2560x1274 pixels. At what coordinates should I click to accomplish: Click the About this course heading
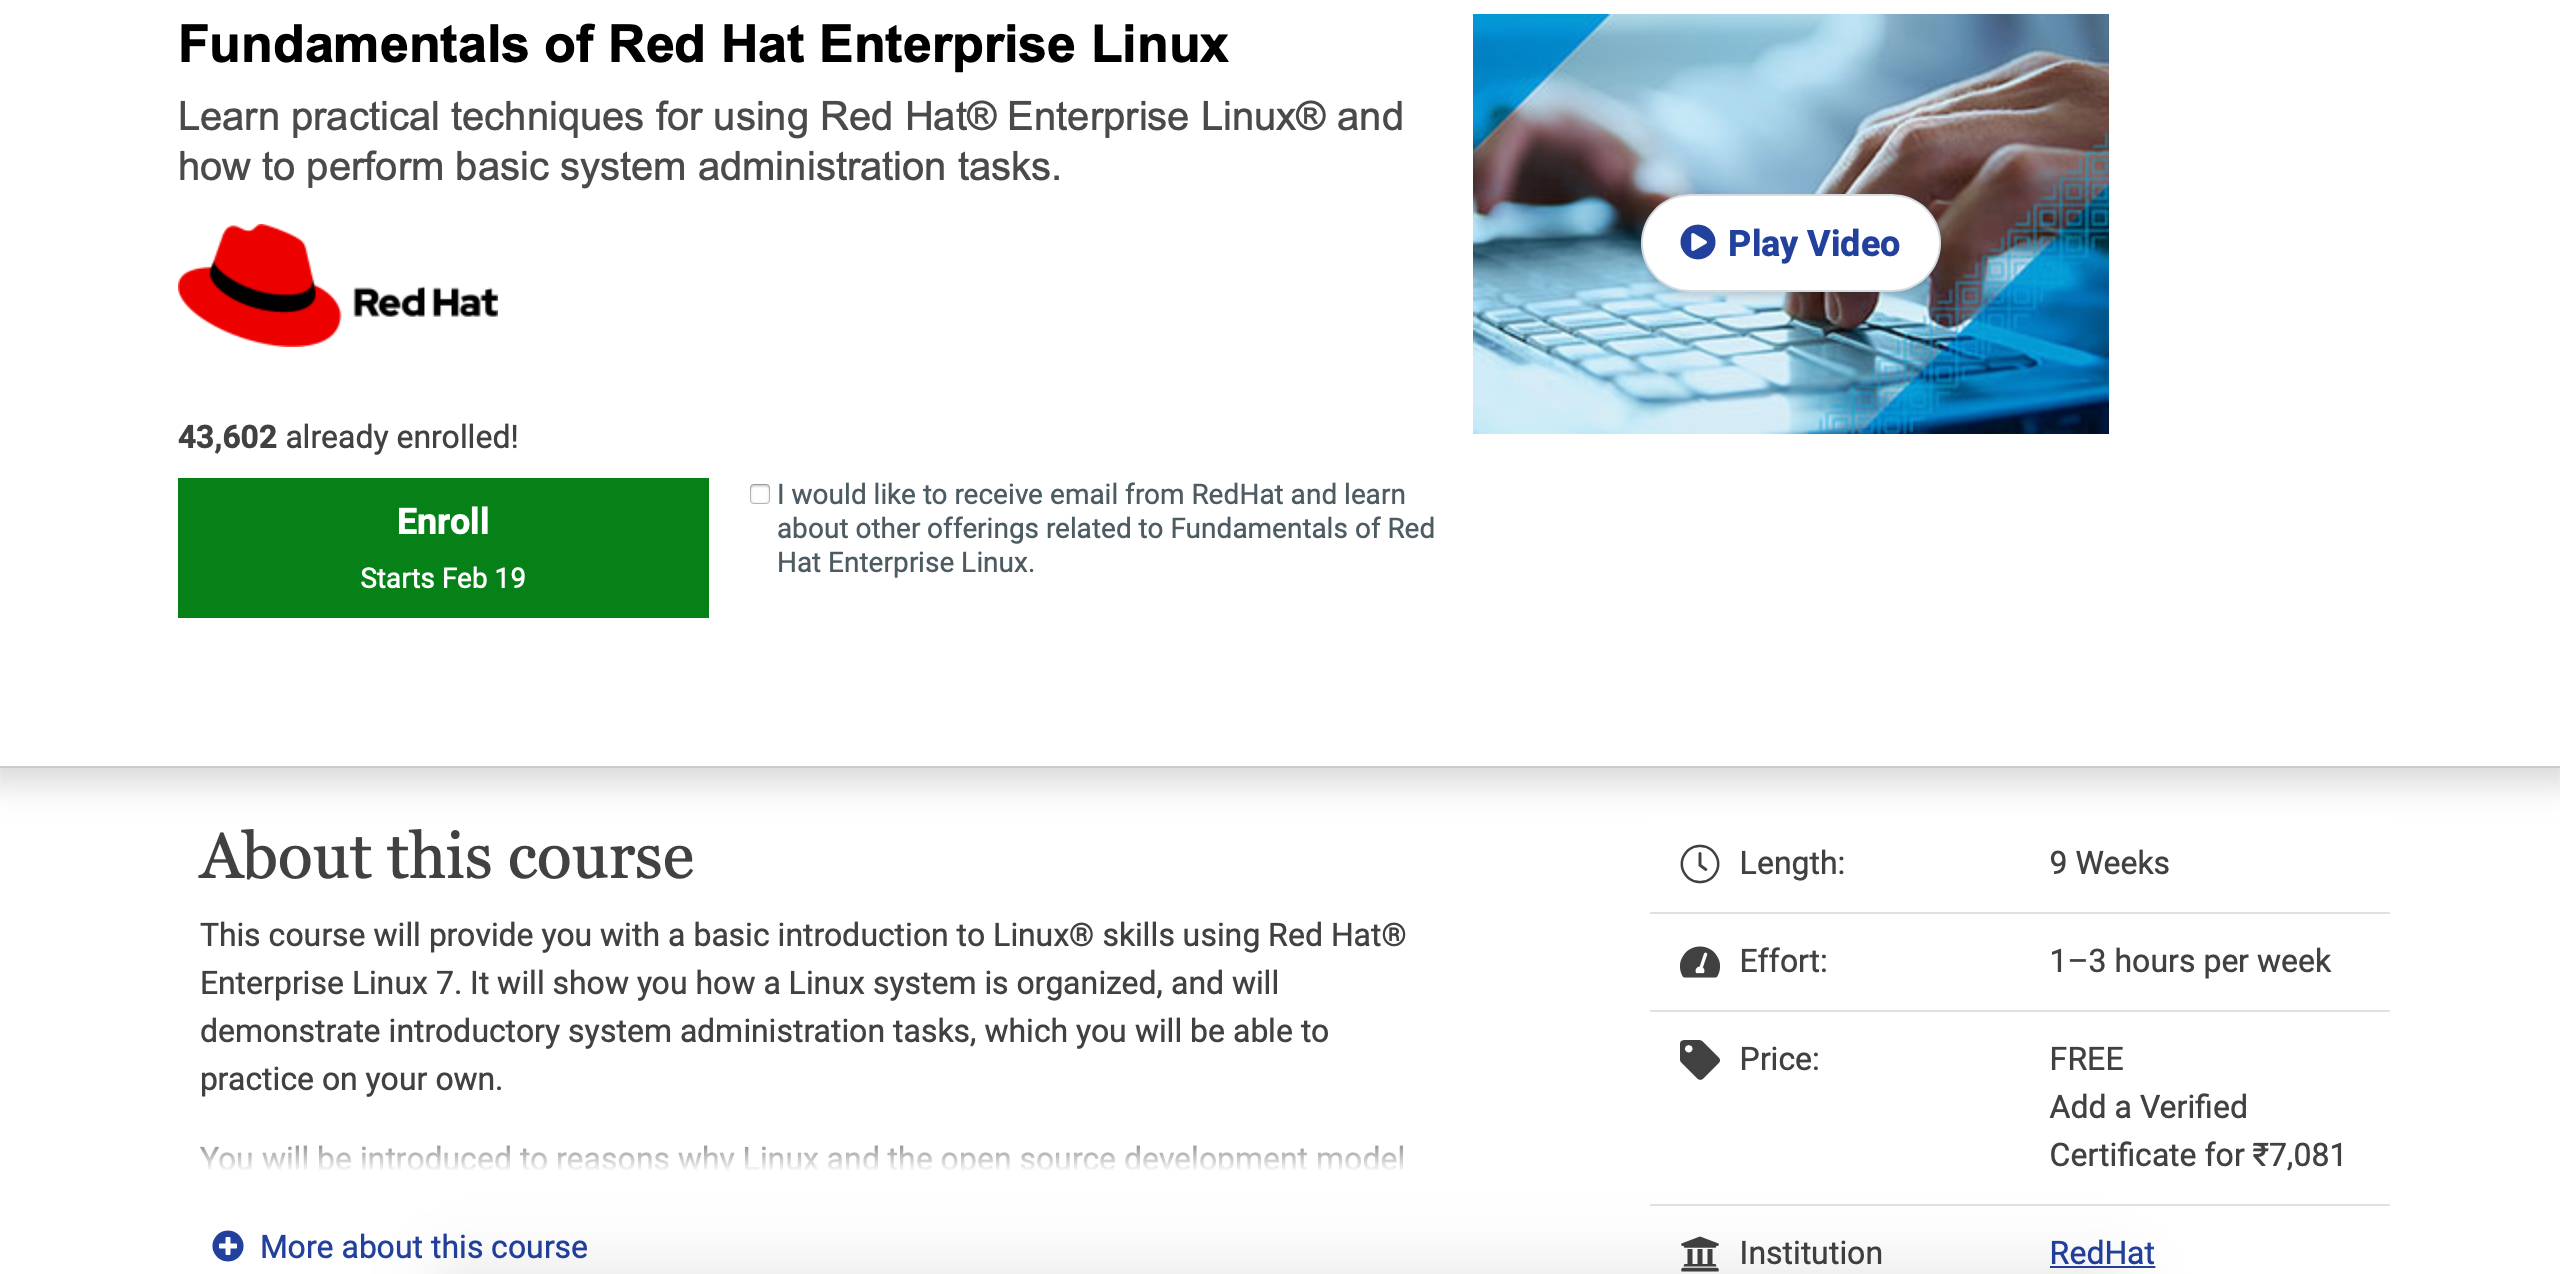447,856
